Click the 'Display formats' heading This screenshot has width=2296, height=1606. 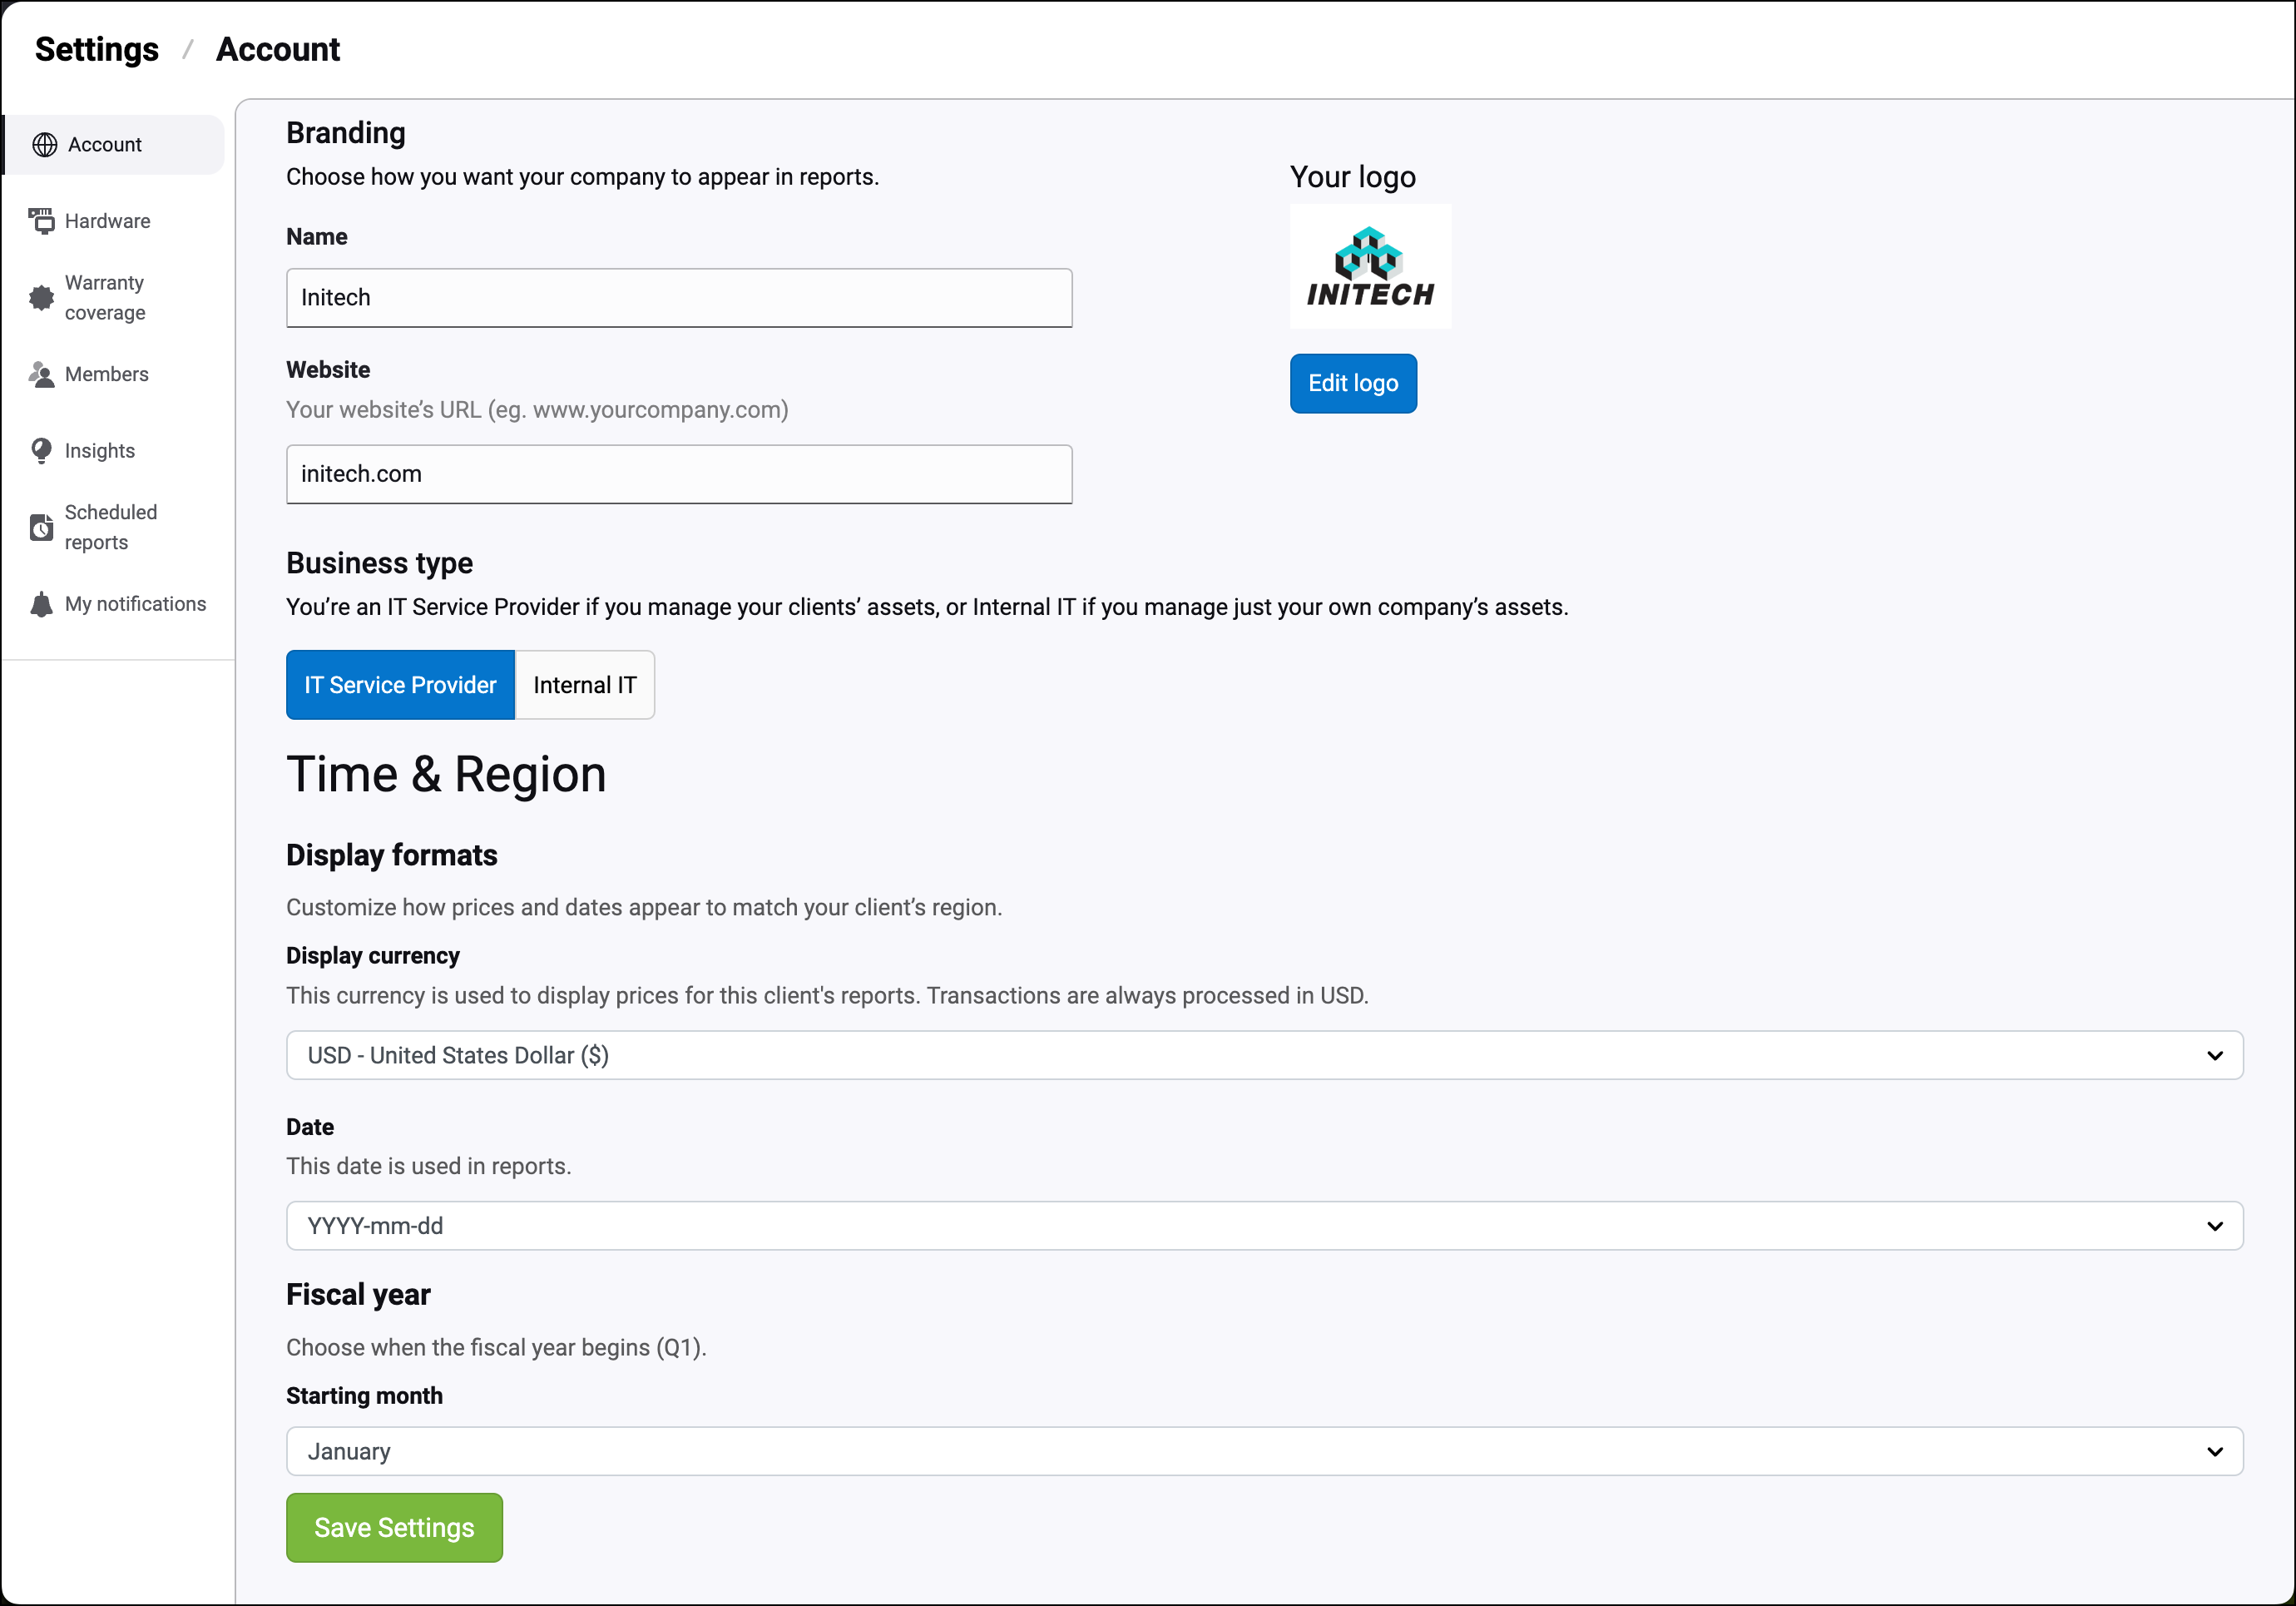pyautogui.click(x=392, y=855)
